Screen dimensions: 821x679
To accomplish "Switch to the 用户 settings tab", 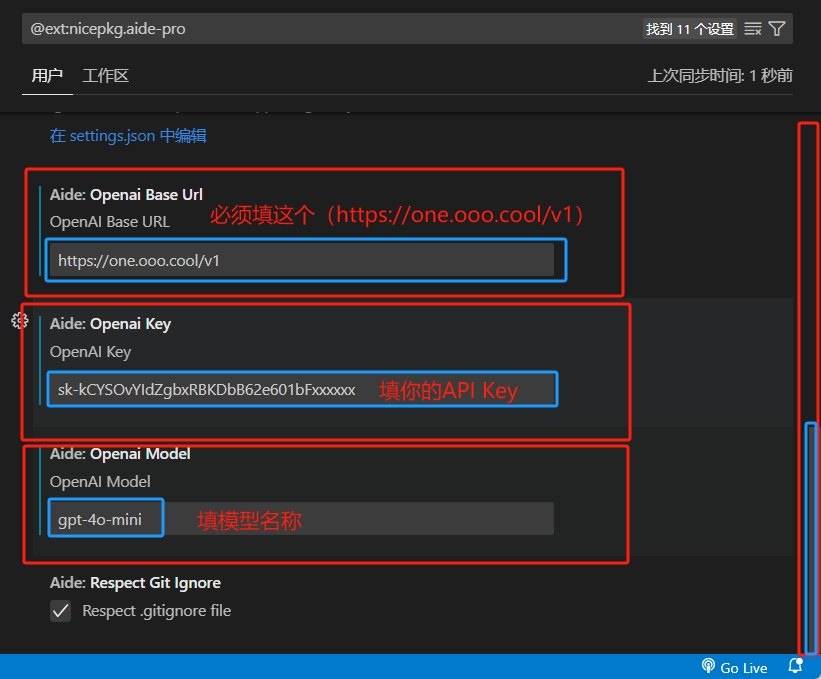I will [47, 76].
